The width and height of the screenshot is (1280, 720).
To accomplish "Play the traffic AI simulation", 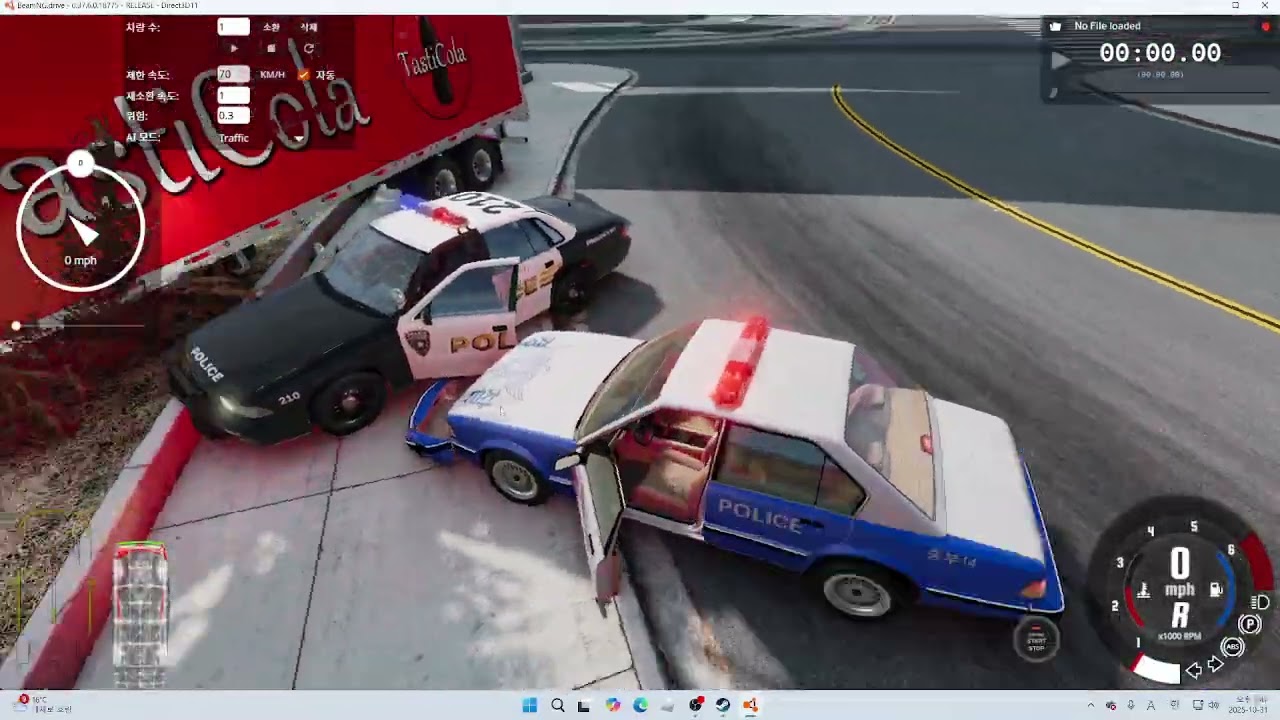I will point(234,48).
